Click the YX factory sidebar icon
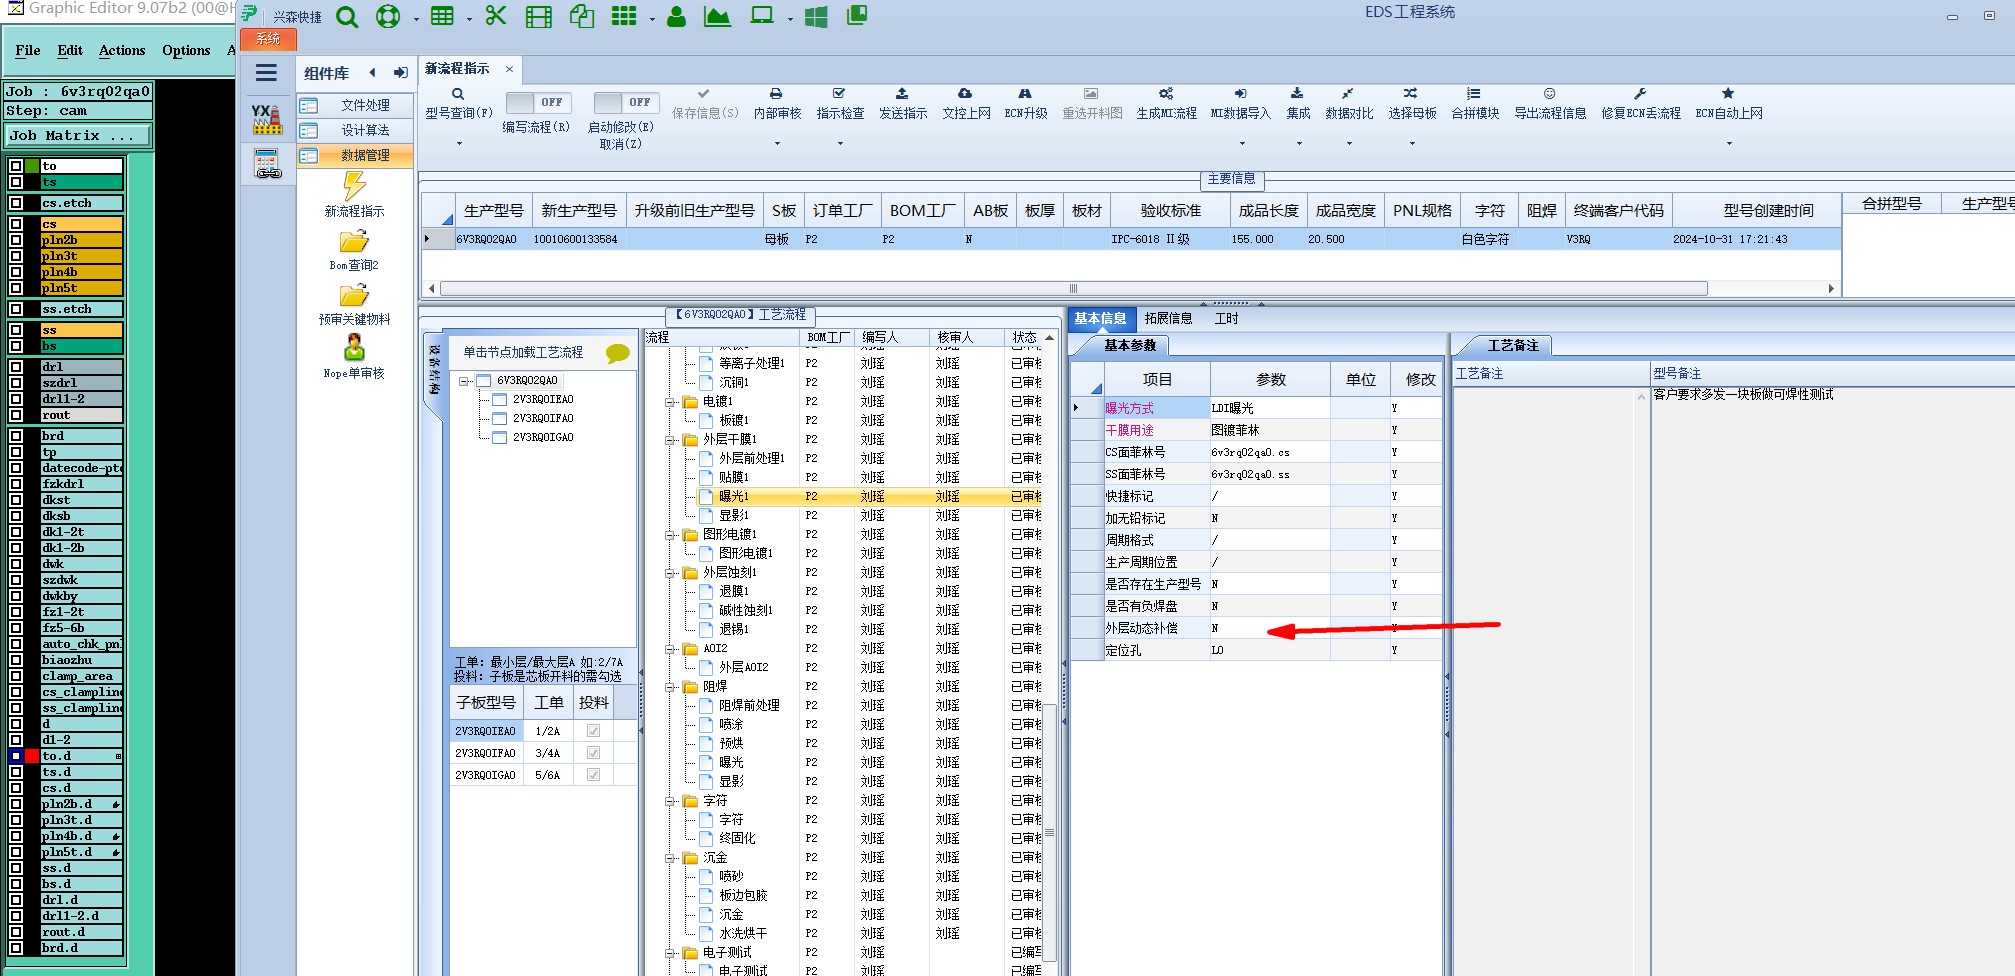 [267, 120]
